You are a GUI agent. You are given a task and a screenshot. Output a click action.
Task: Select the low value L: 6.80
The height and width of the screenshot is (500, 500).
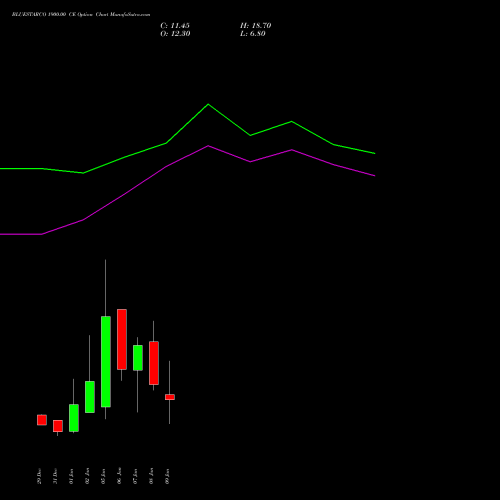coord(253,34)
